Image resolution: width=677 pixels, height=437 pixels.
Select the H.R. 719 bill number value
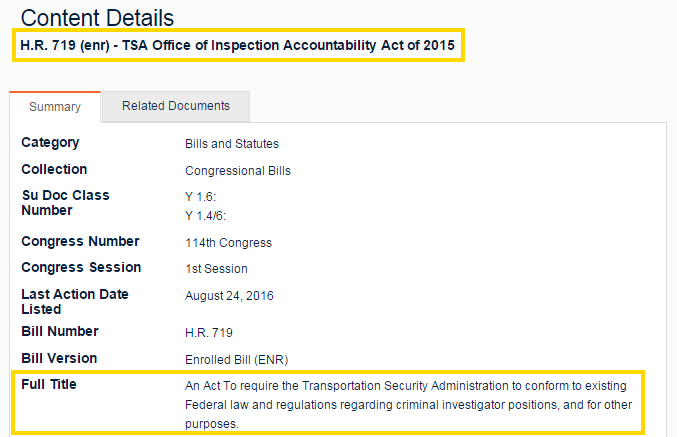(x=209, y=332)
